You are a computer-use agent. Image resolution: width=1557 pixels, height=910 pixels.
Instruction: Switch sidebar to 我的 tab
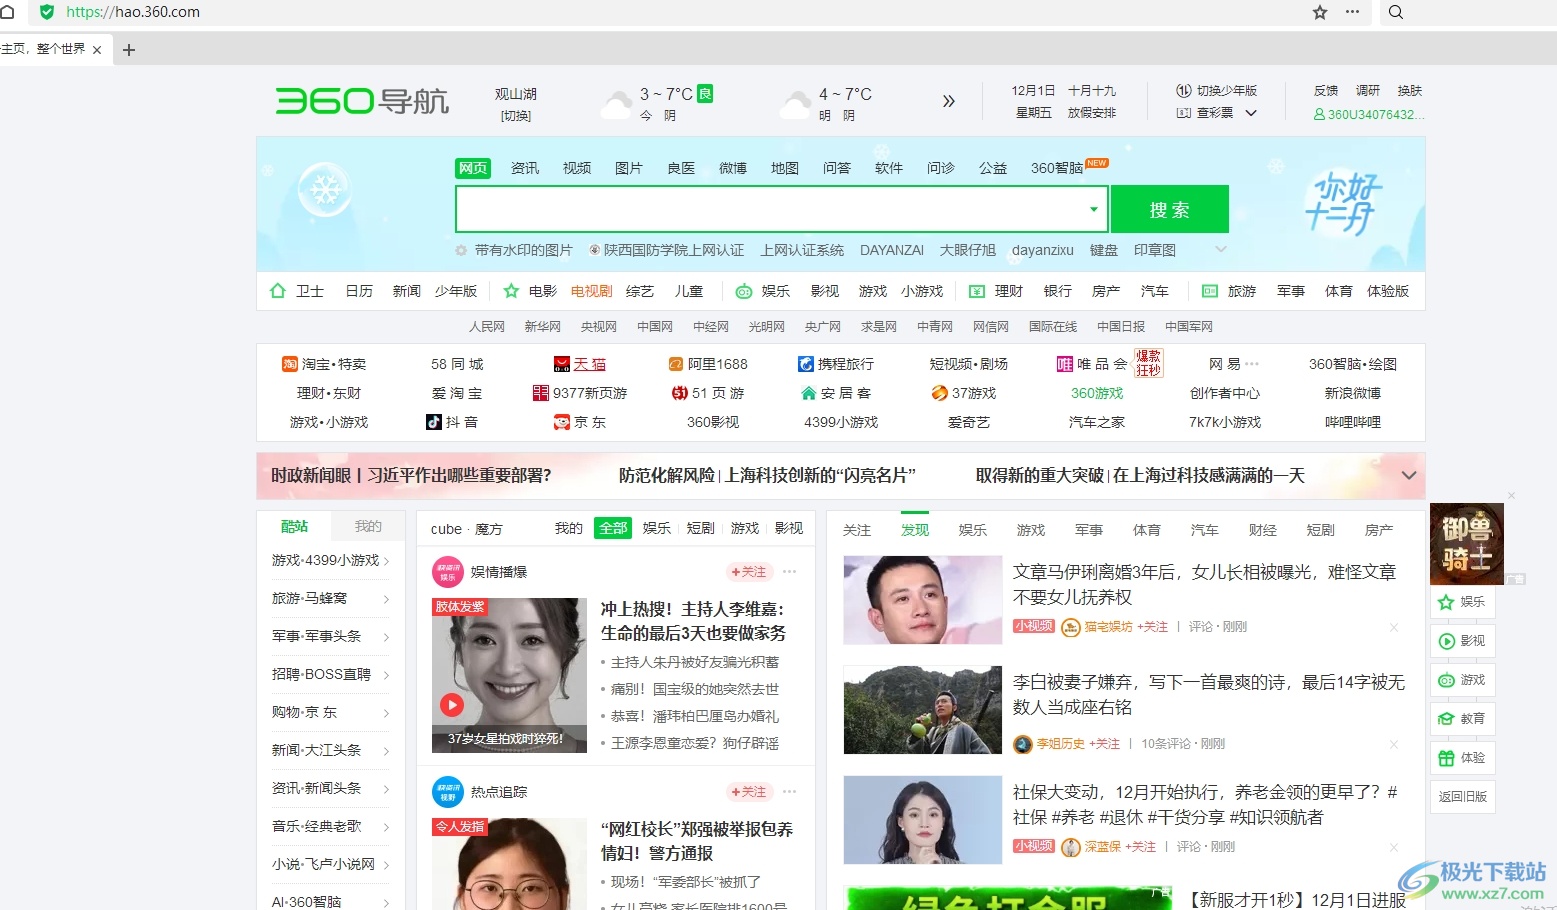click(x=368, y=526)
